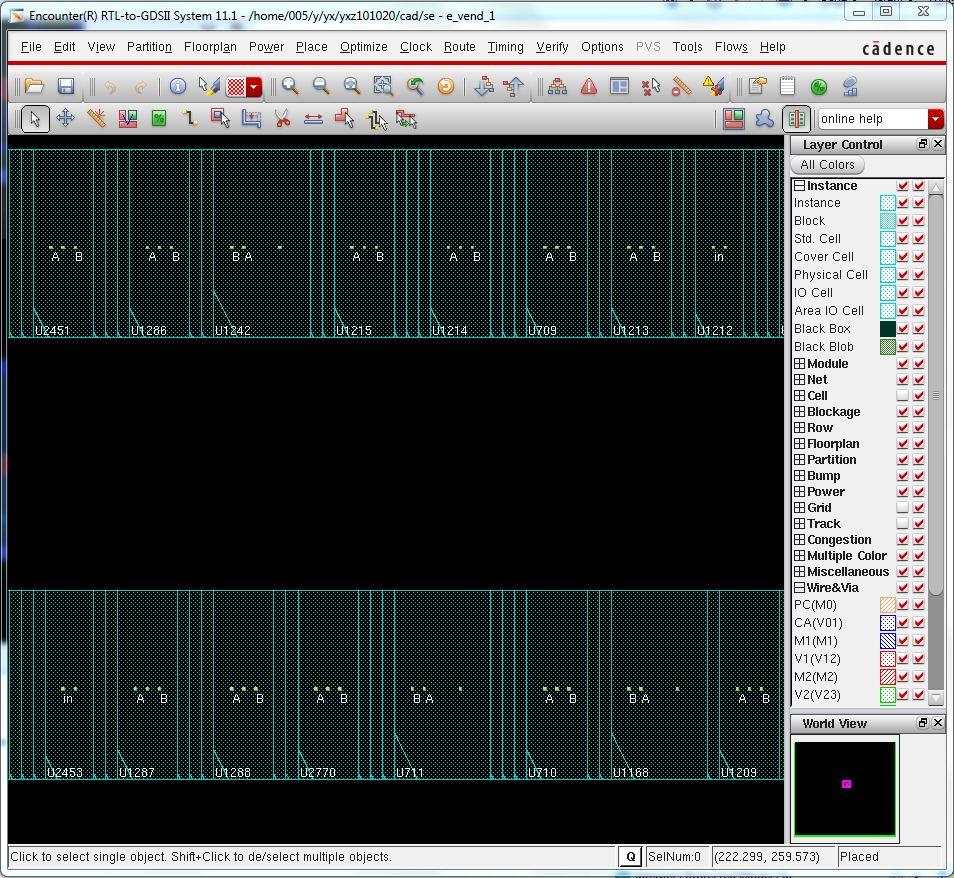Click the save design floppy icon
Viewport: 954px width, 878px height.
[66, 87]
